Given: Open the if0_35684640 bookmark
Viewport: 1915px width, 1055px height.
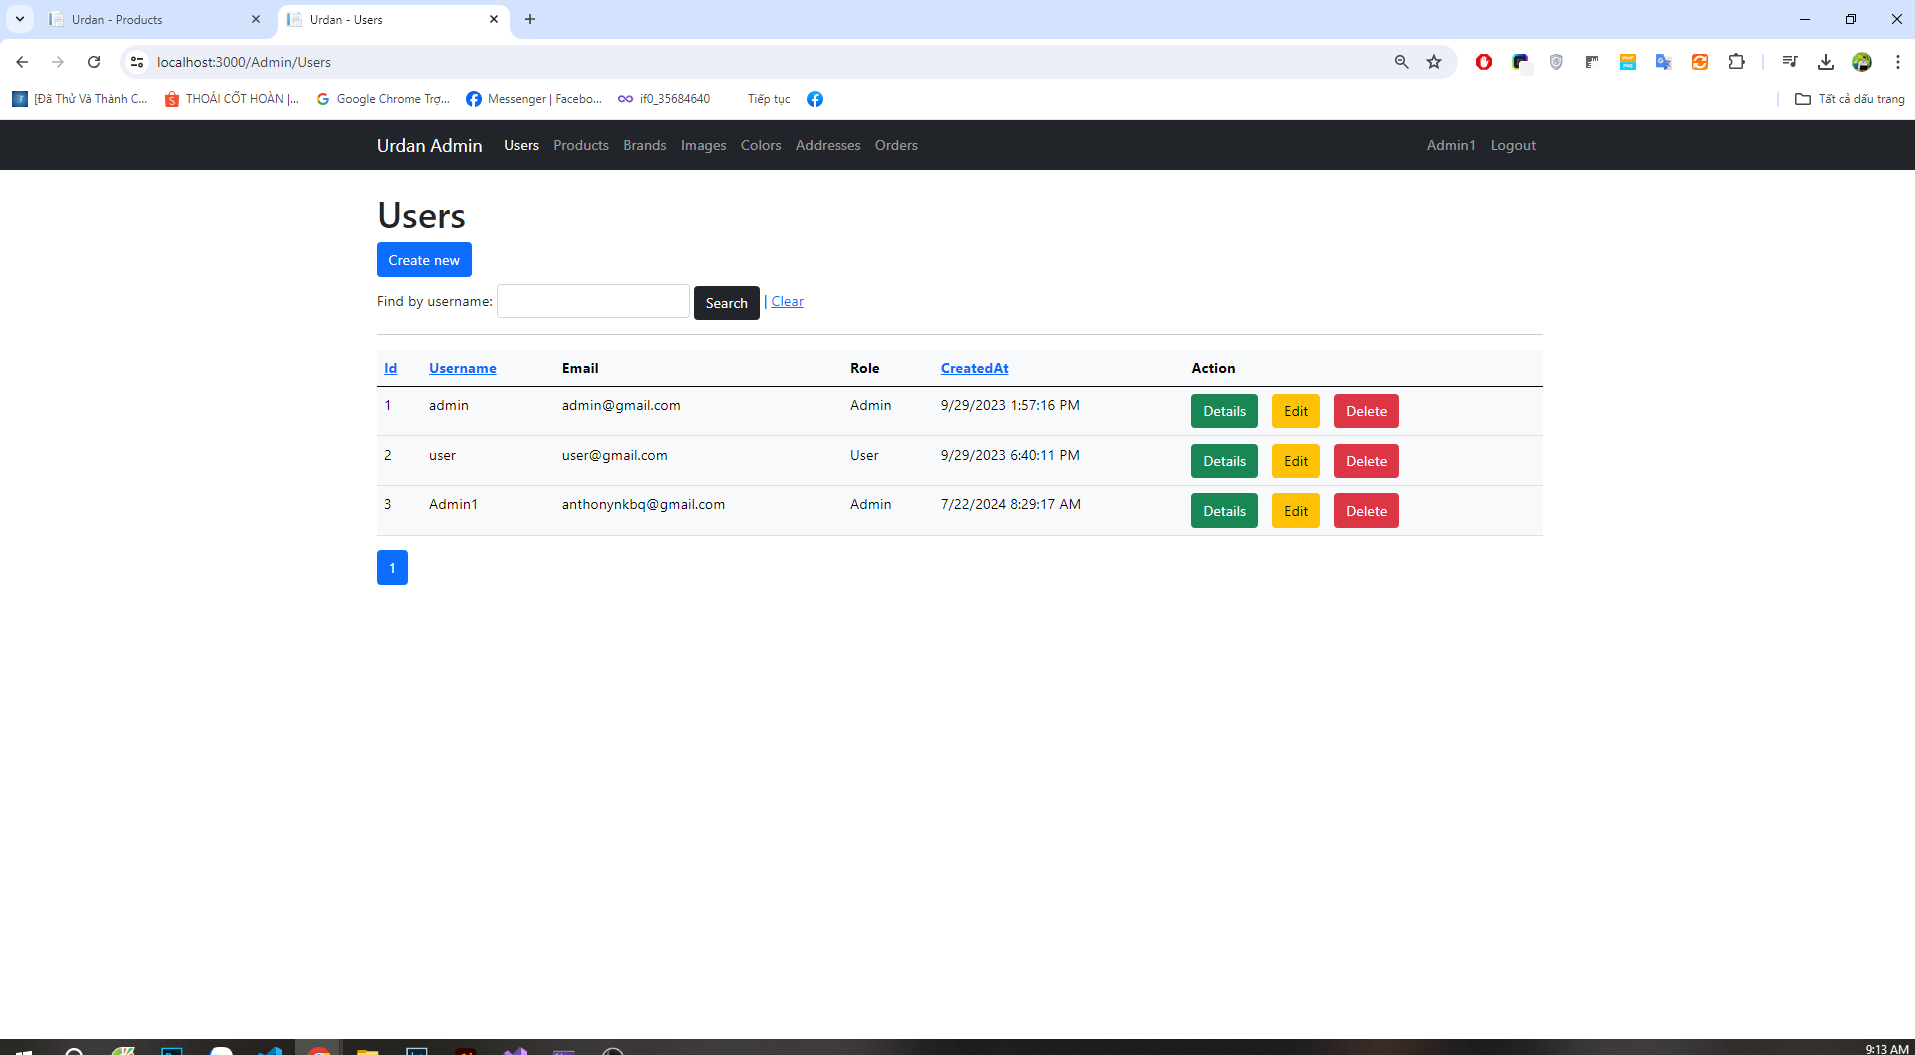Looking at the screenshot, I should pyautogui.click(x=664, y=99).
